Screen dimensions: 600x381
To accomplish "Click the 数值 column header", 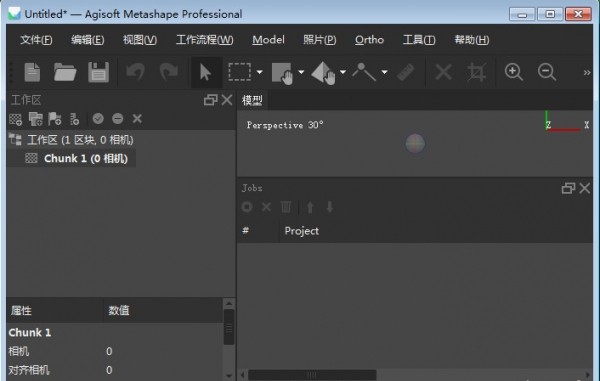I will pos(163,310).
